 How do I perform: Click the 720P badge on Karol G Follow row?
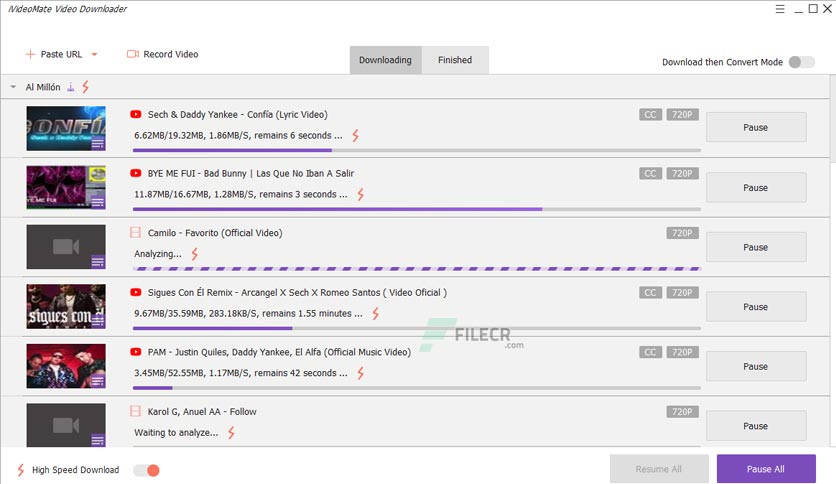(x=682, y=412)
